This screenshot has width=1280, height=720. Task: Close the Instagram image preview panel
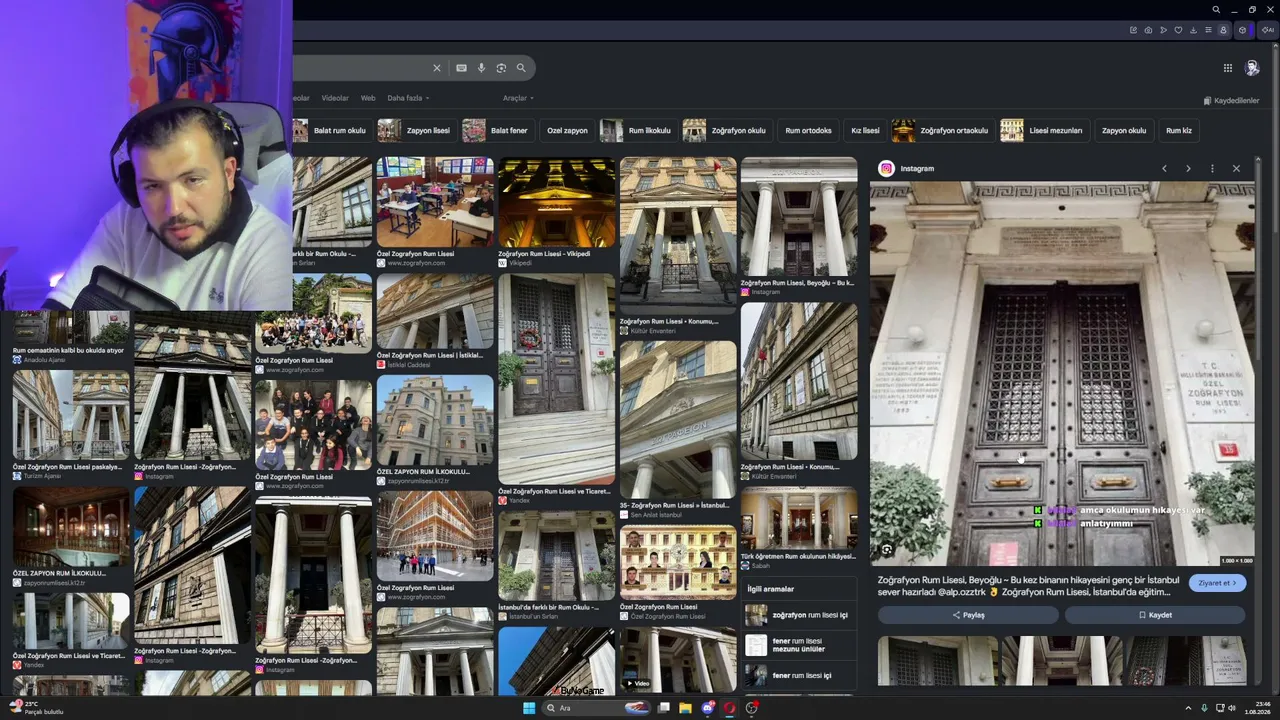point(1236,169)
